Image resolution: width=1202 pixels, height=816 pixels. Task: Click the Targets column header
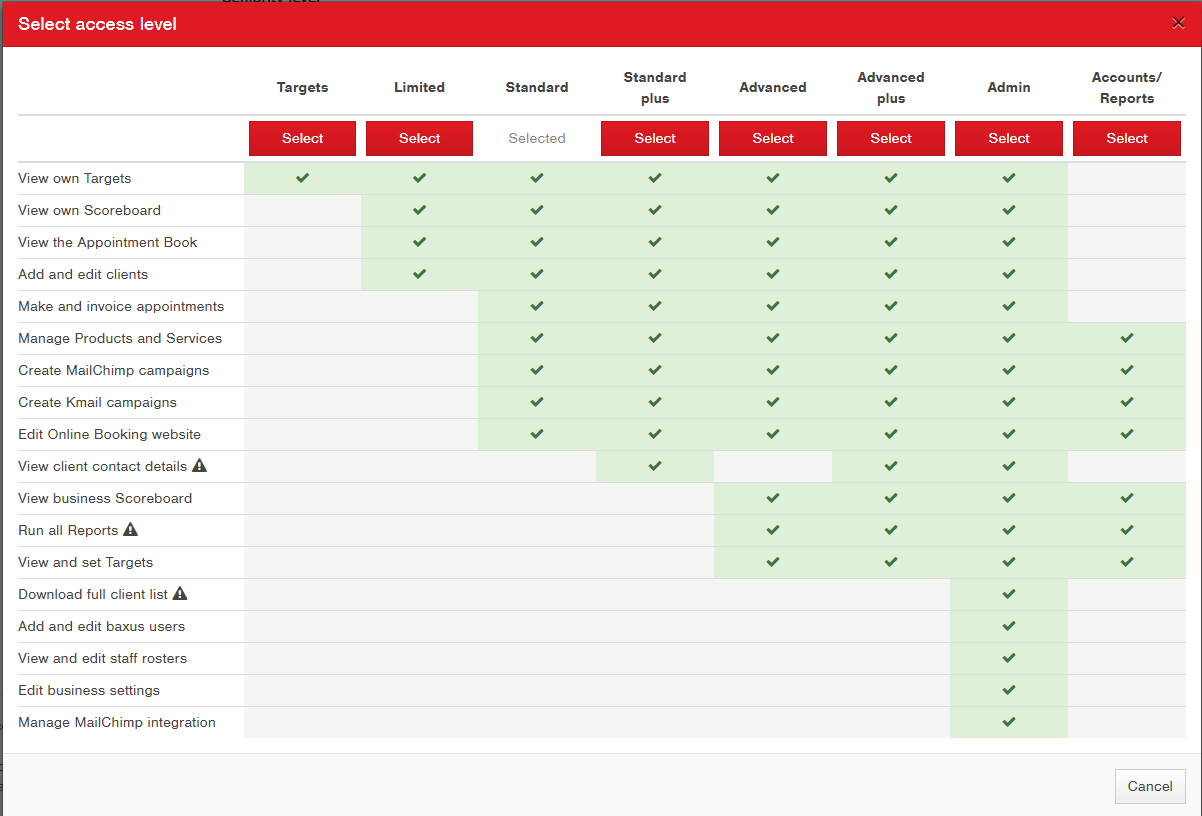302,88
